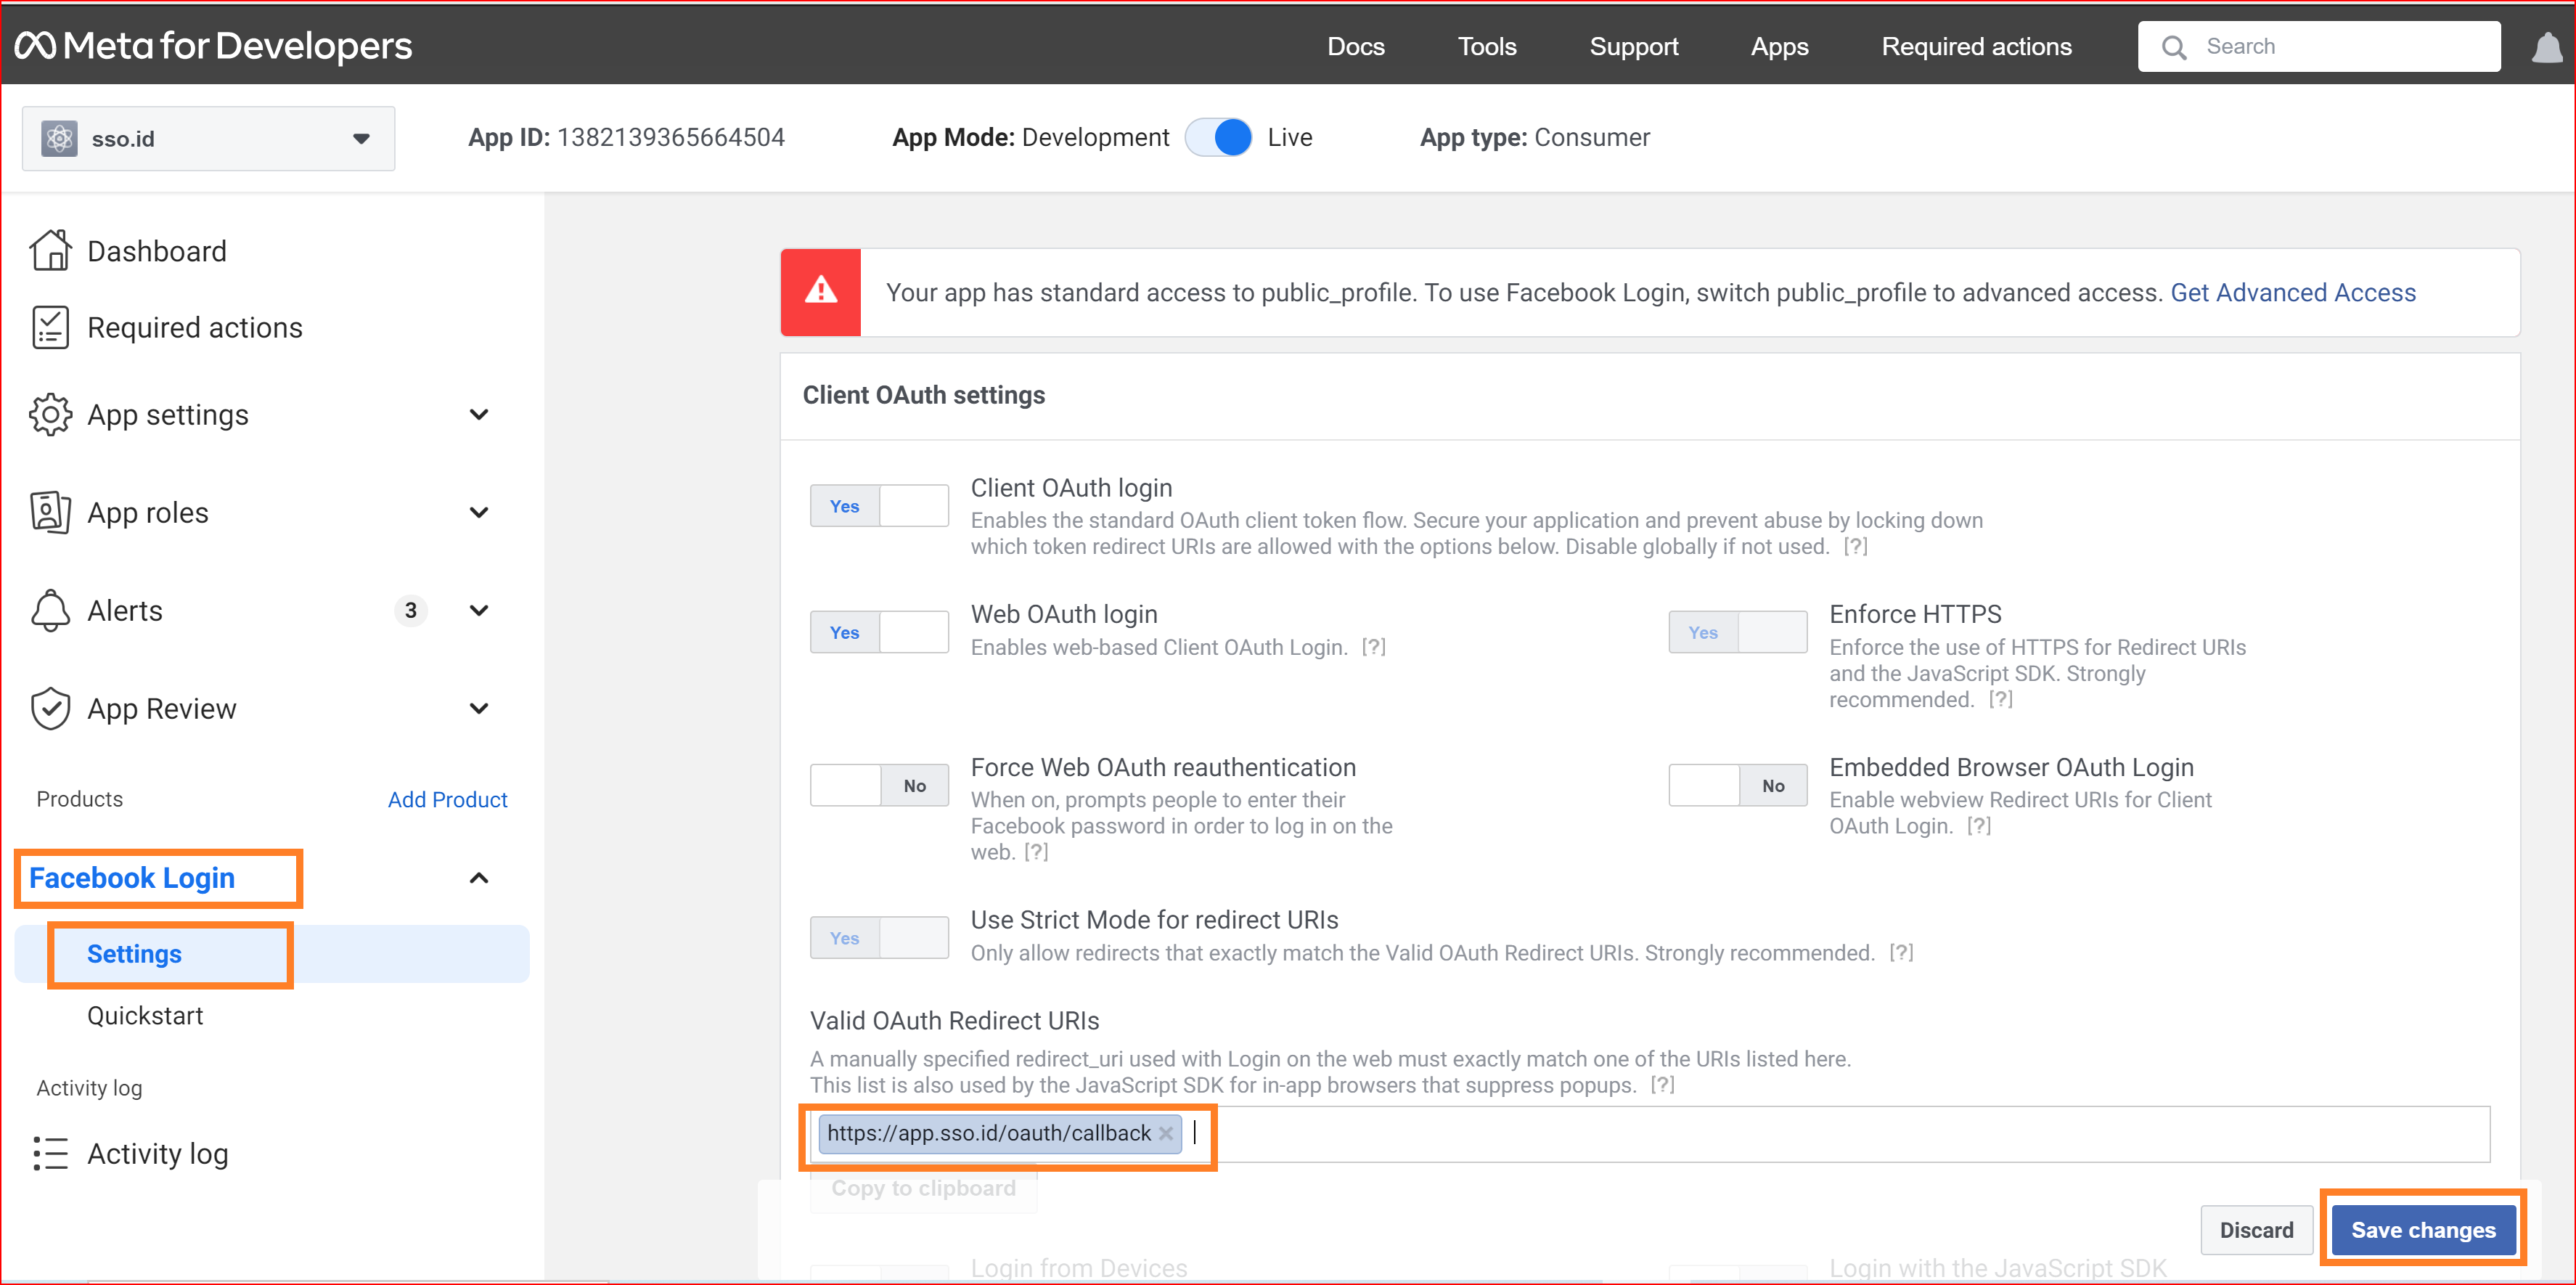Open Tools in the top navigation
Screen dimensions: 2576x1285
(1486, 47)
